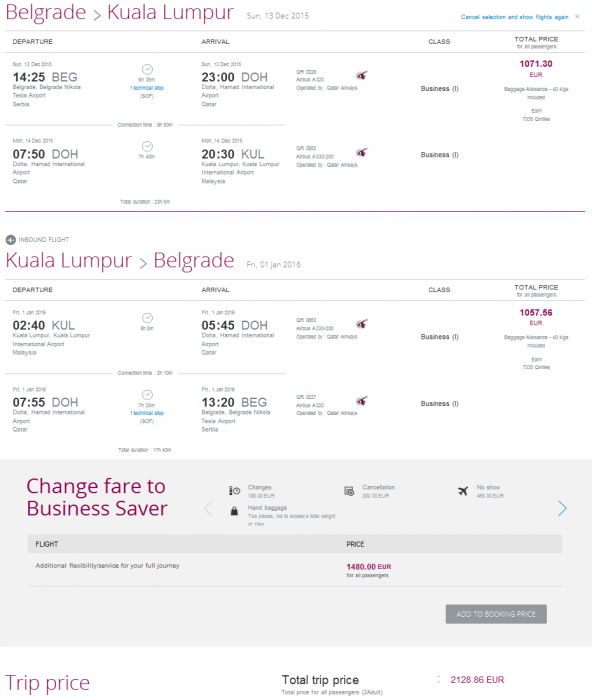
Task: Show next fare conditions with right chevron
Action: 563,508
